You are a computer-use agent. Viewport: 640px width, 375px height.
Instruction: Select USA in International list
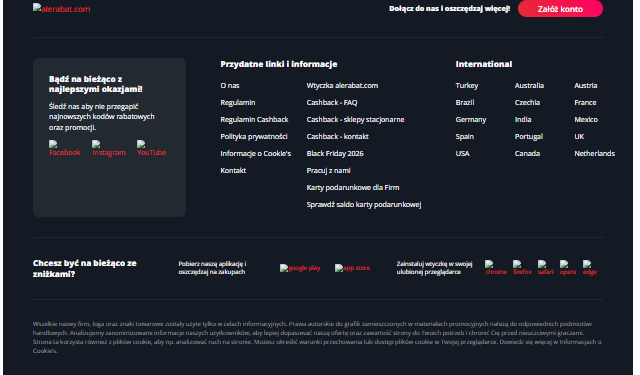click(x=462, y=154)
